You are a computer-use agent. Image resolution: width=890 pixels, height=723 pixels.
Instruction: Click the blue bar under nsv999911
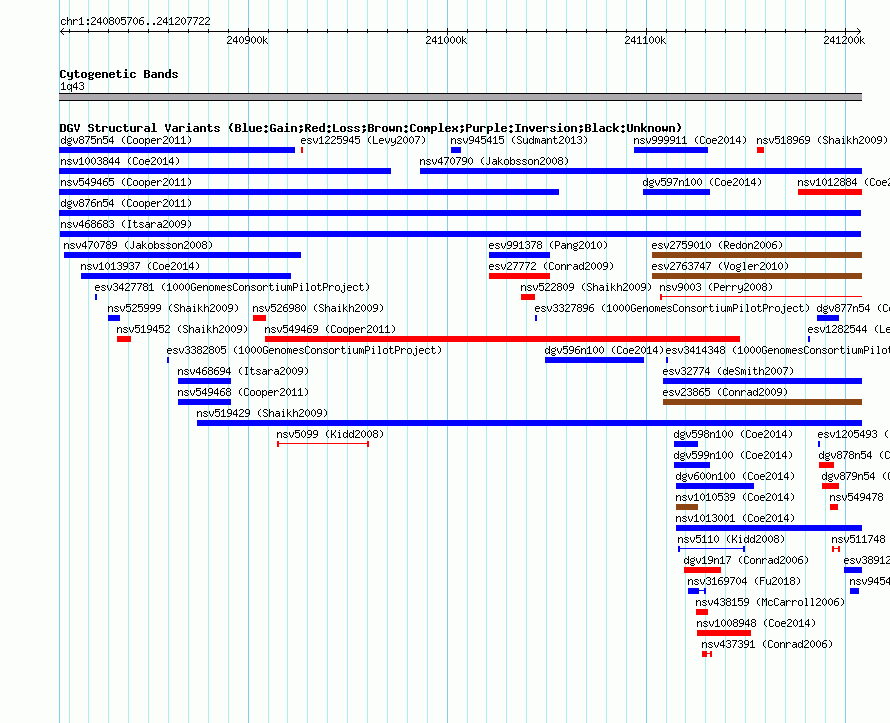[x=671, y=150]
